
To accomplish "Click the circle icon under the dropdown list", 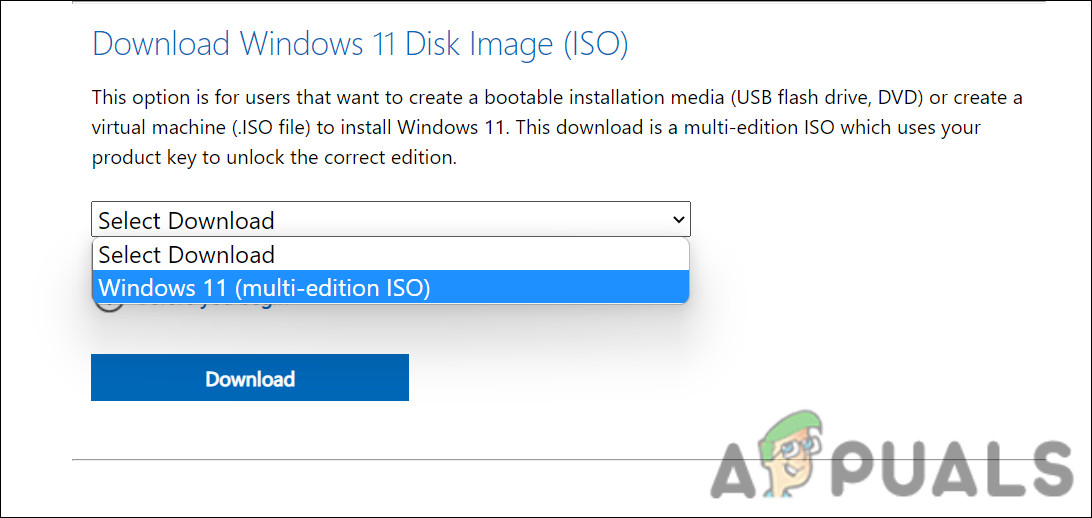I will (x=108, y=304).
